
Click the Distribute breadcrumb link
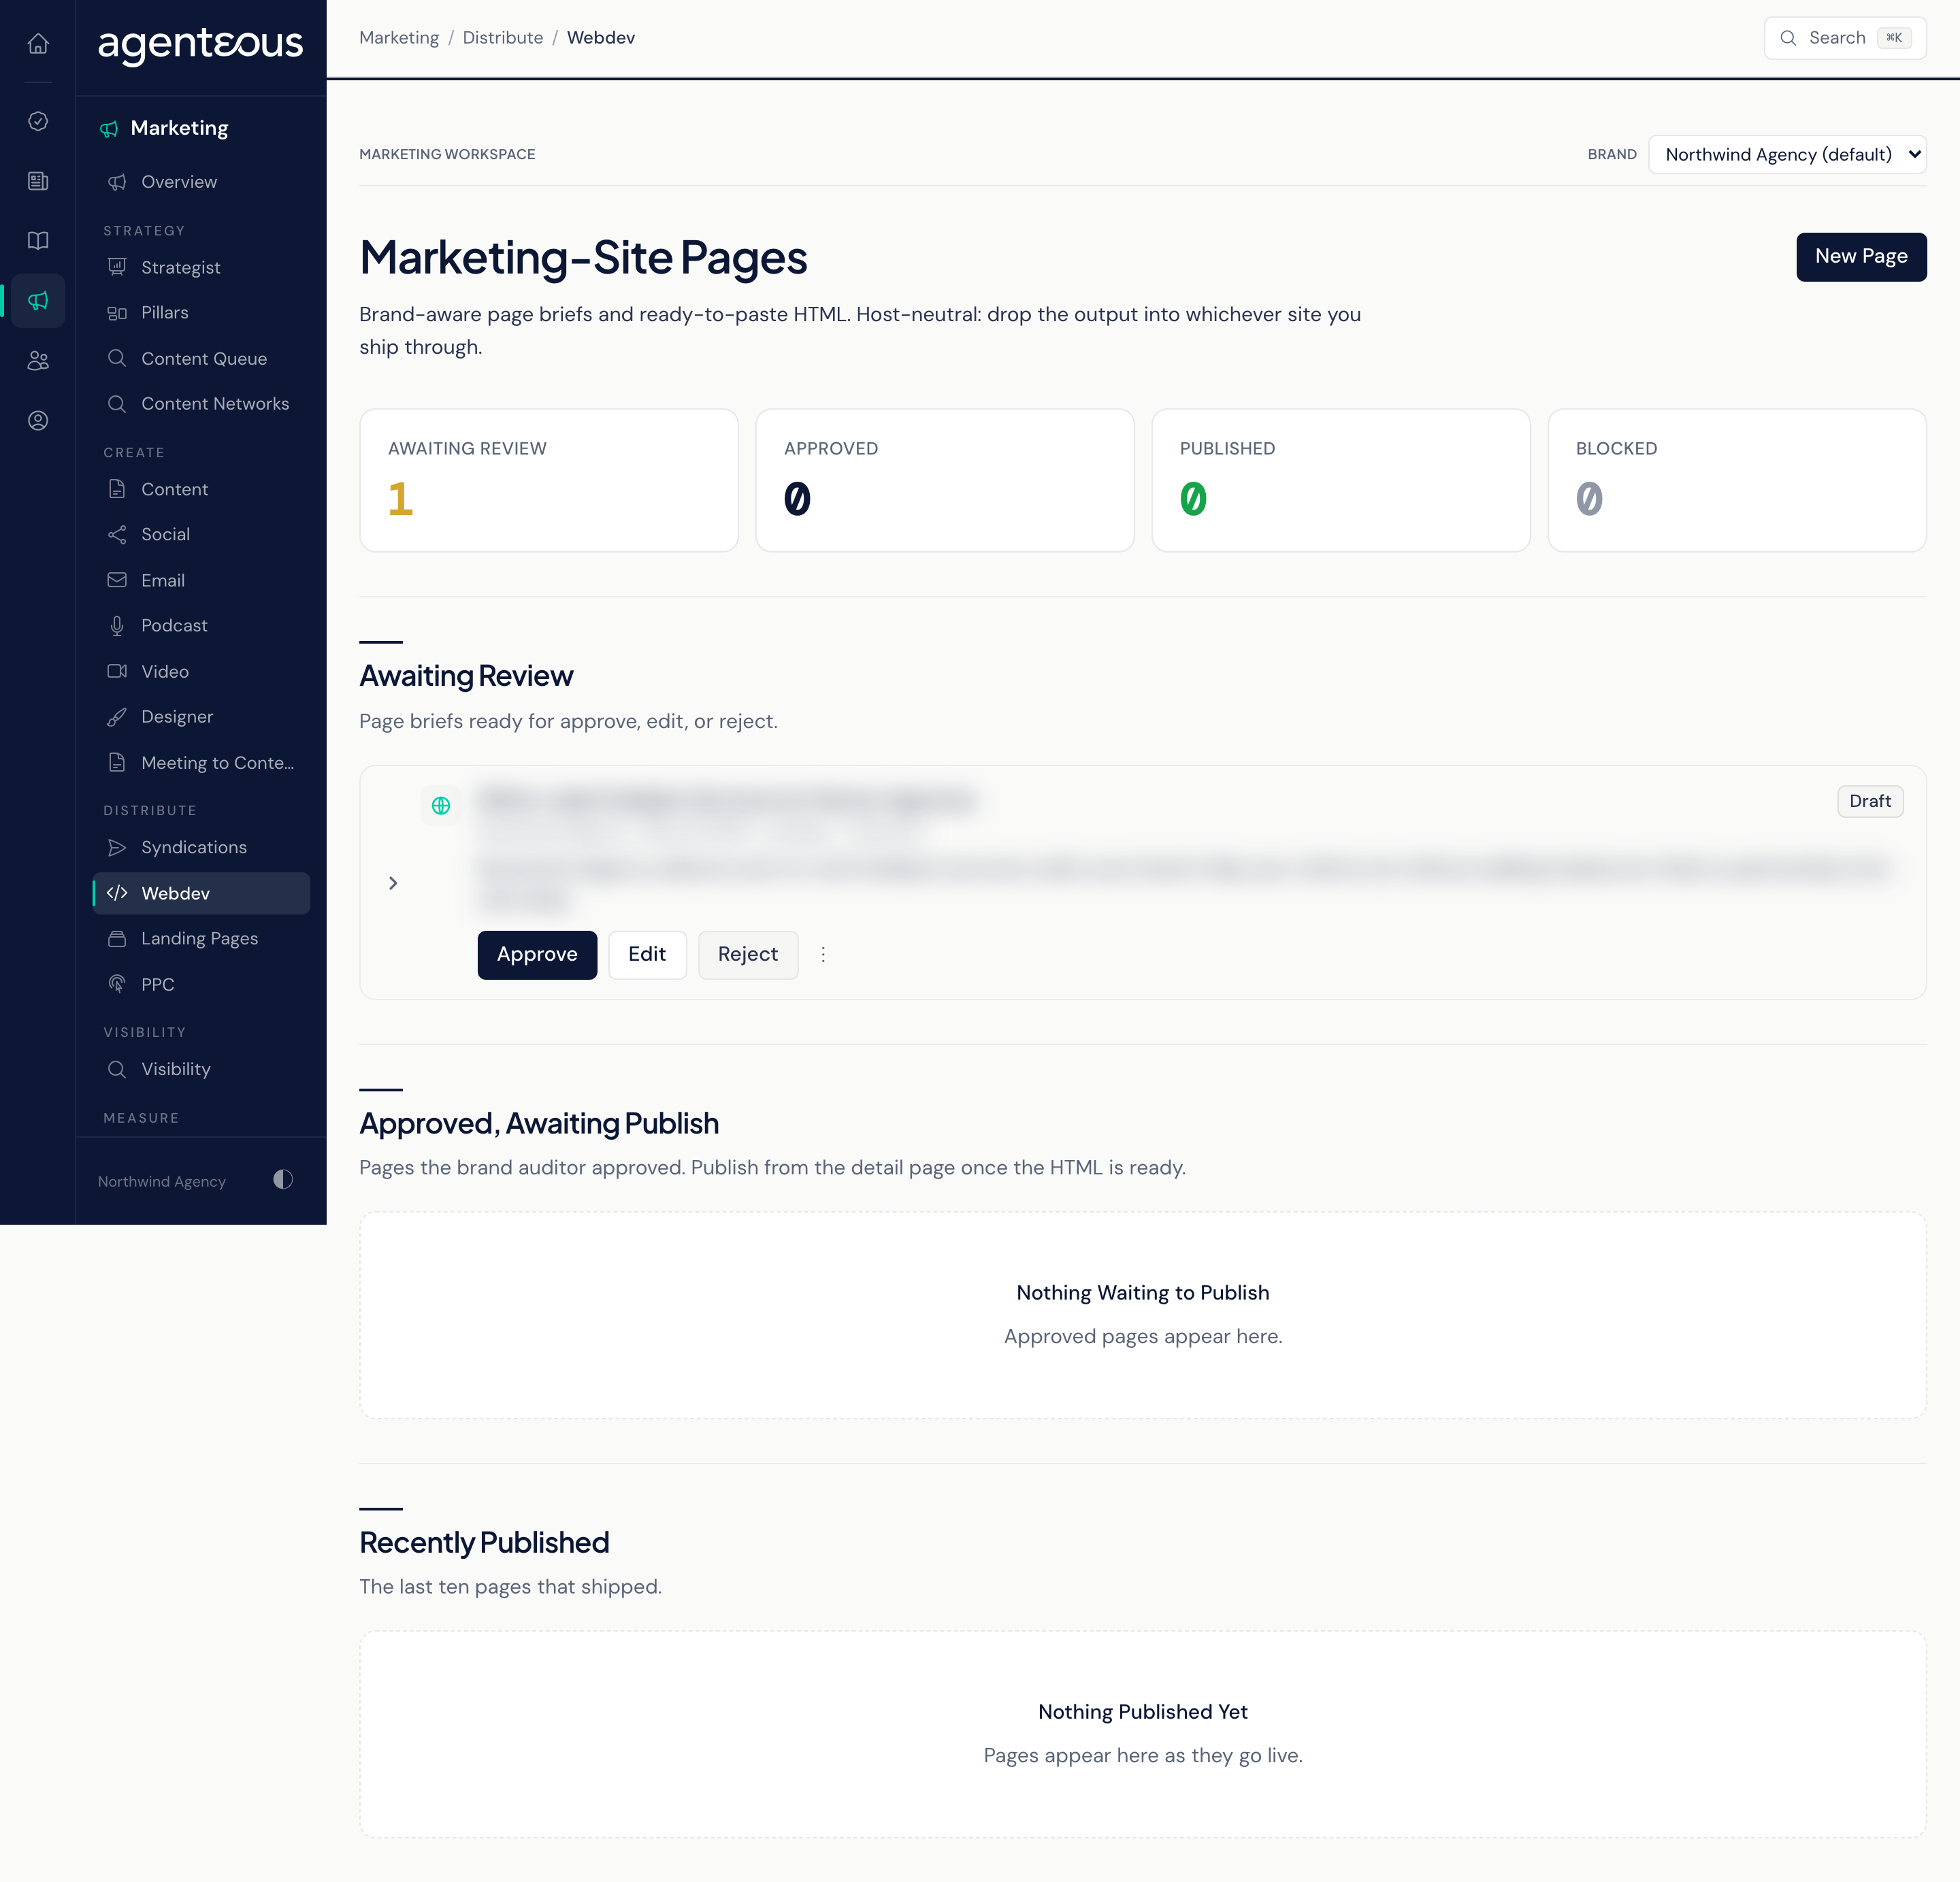click(x=503, y=38)
